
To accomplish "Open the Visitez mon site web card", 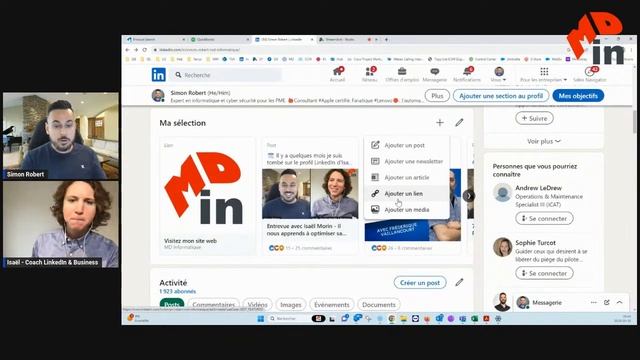I will click(207, 196).
